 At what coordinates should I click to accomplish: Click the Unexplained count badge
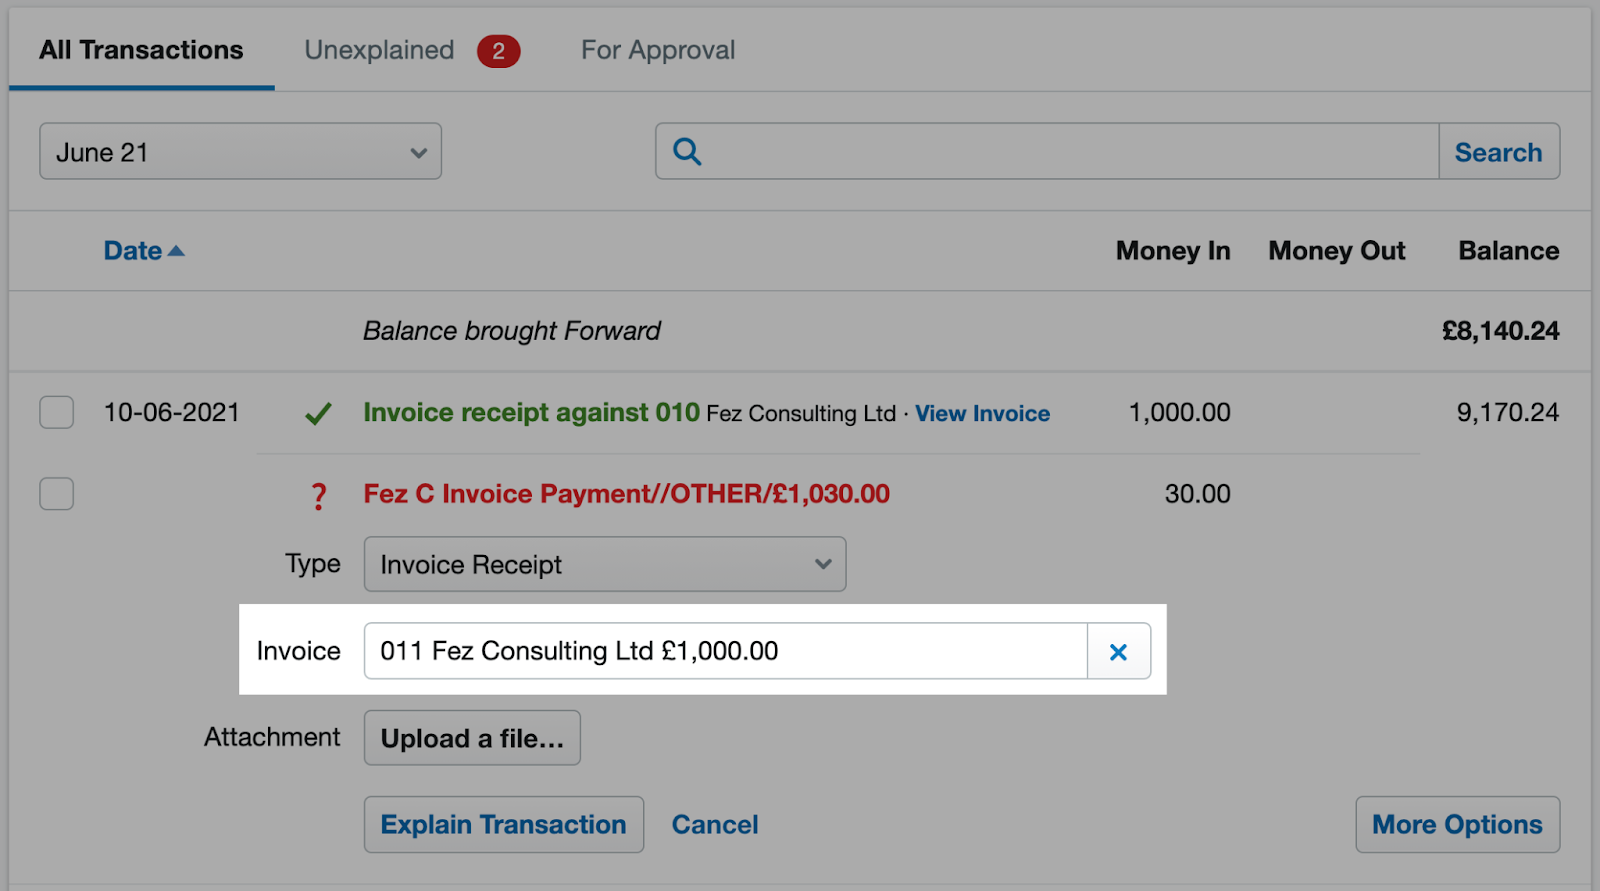point(498,51)
